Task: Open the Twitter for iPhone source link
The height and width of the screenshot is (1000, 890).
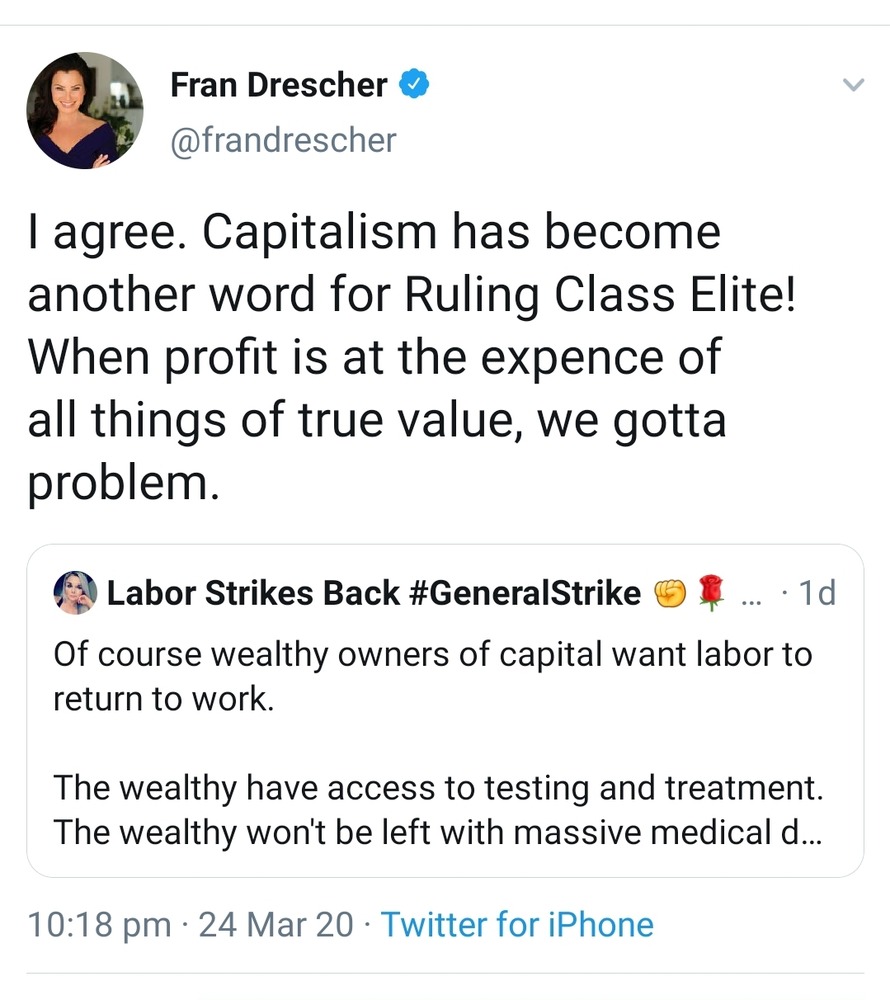Action: (x=516, y=924)
